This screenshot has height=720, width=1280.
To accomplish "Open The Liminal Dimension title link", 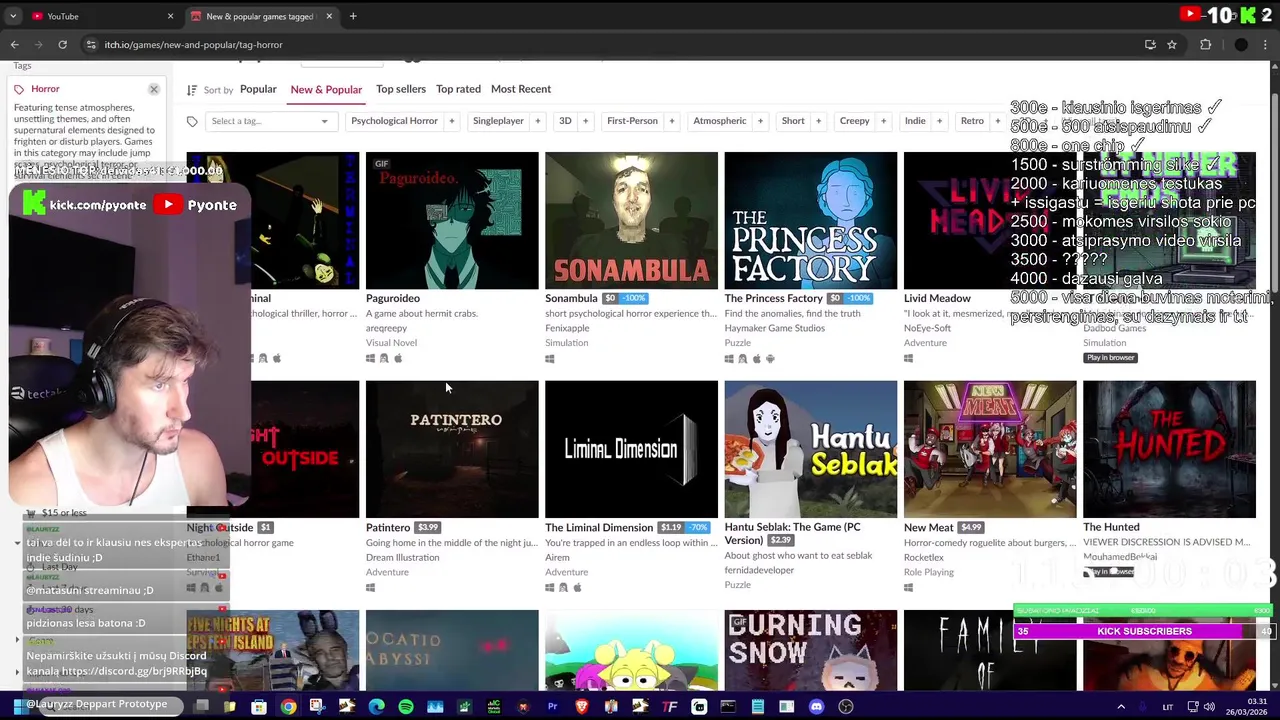I will pos(599,527).
